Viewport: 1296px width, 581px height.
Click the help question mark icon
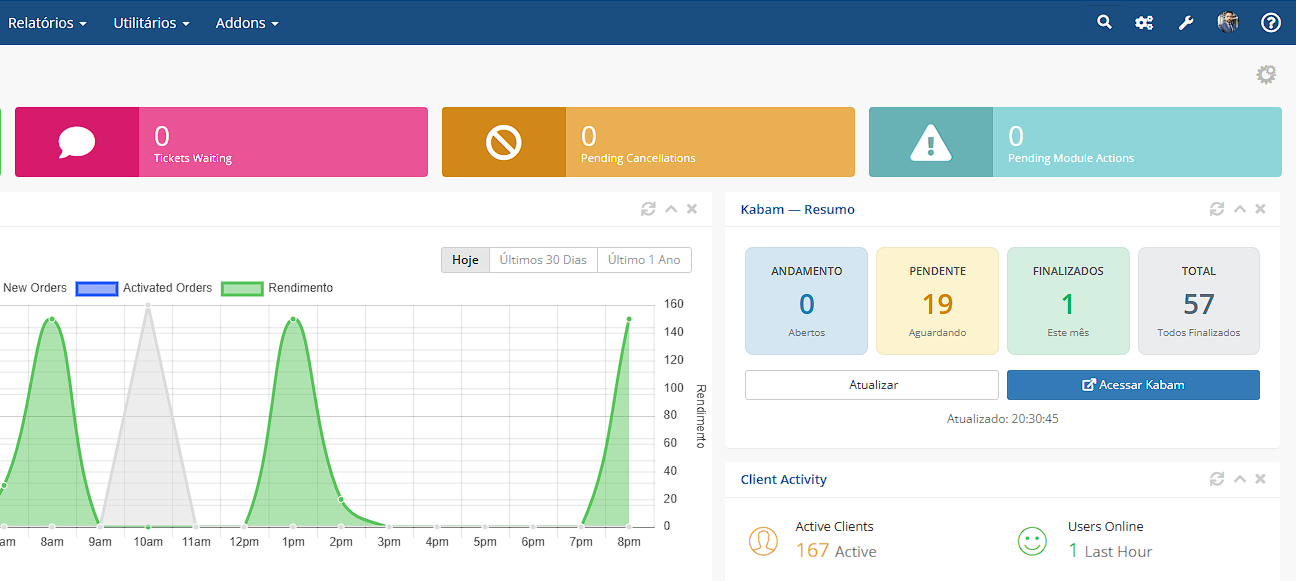(x=1270, y=22)
